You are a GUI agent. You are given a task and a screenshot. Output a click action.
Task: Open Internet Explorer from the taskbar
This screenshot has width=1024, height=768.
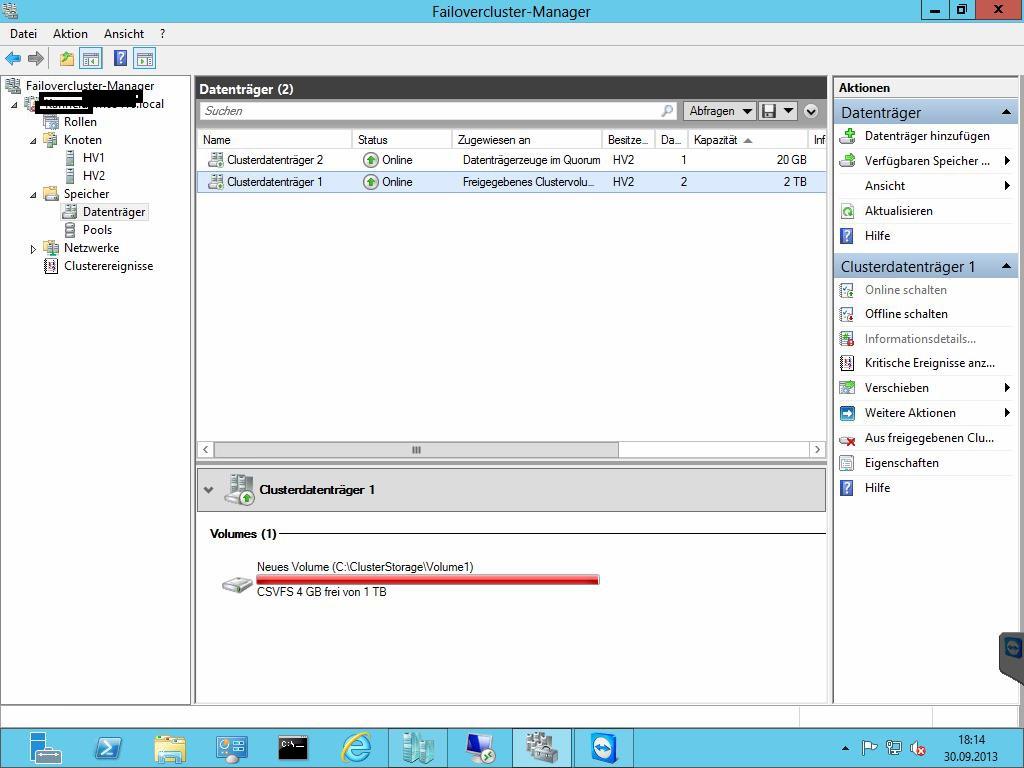[357, 748]
